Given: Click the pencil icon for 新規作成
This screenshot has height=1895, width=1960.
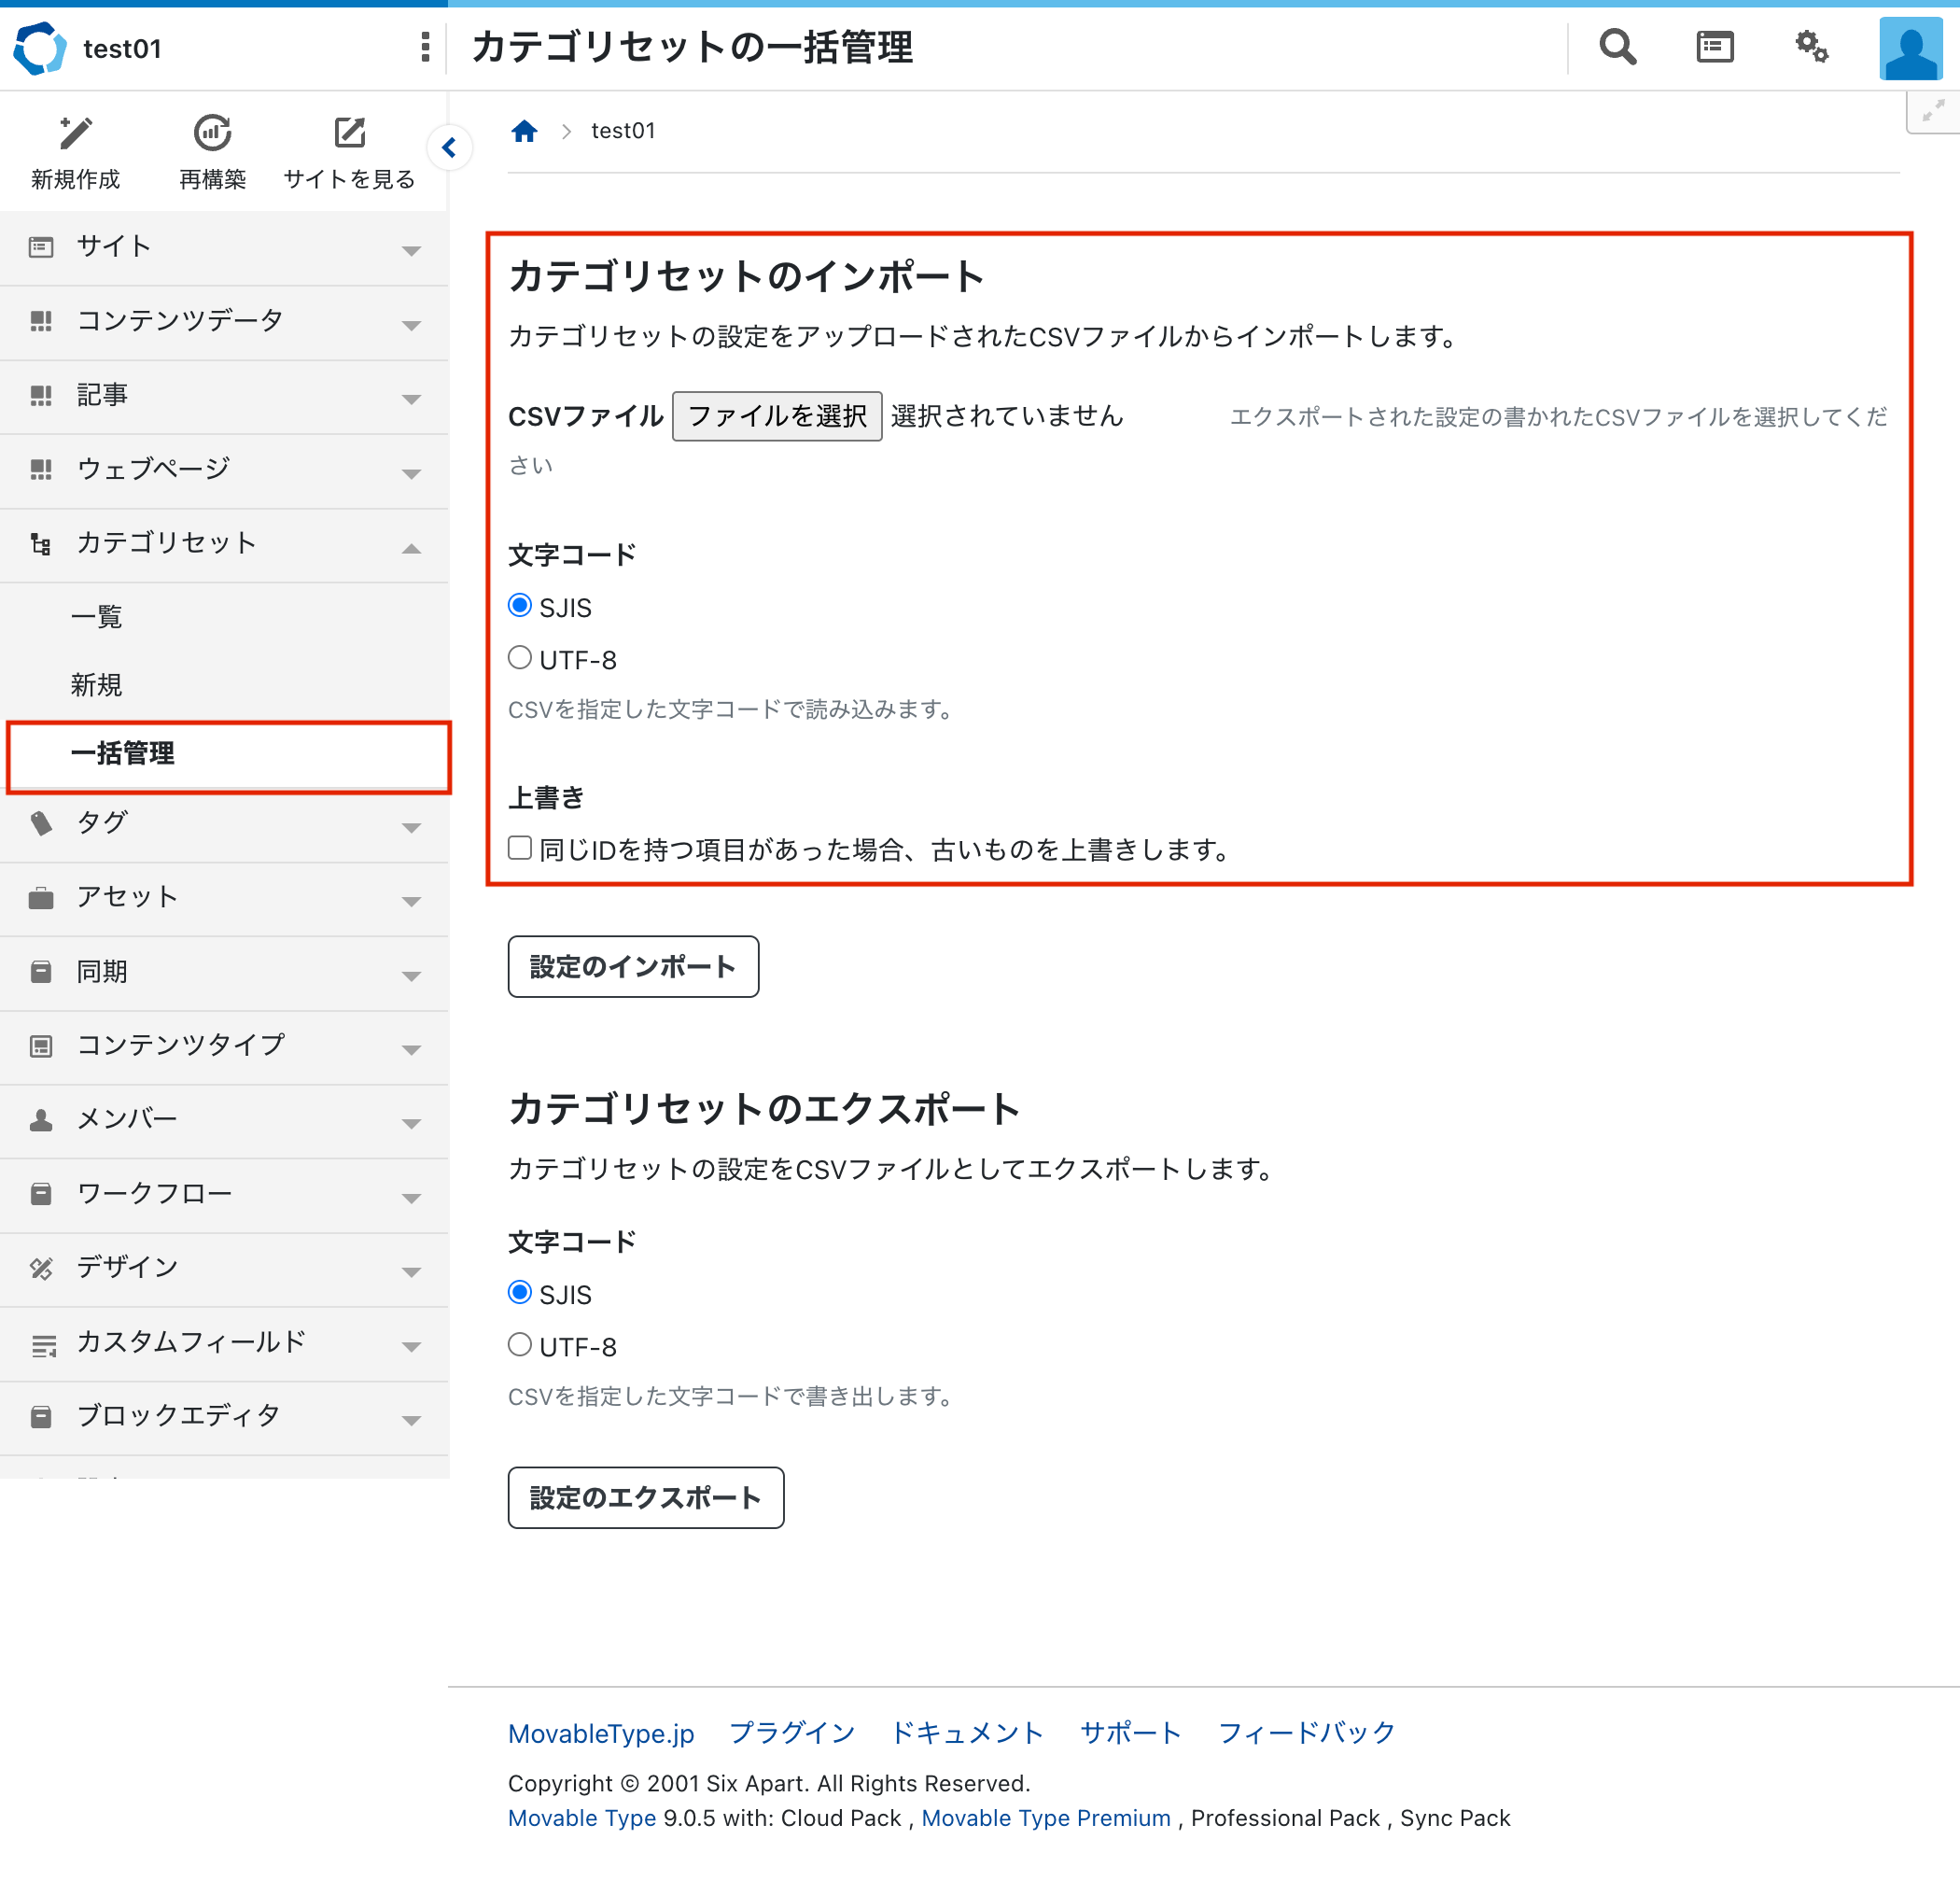Looking at the screenshot, I should 75,133.
